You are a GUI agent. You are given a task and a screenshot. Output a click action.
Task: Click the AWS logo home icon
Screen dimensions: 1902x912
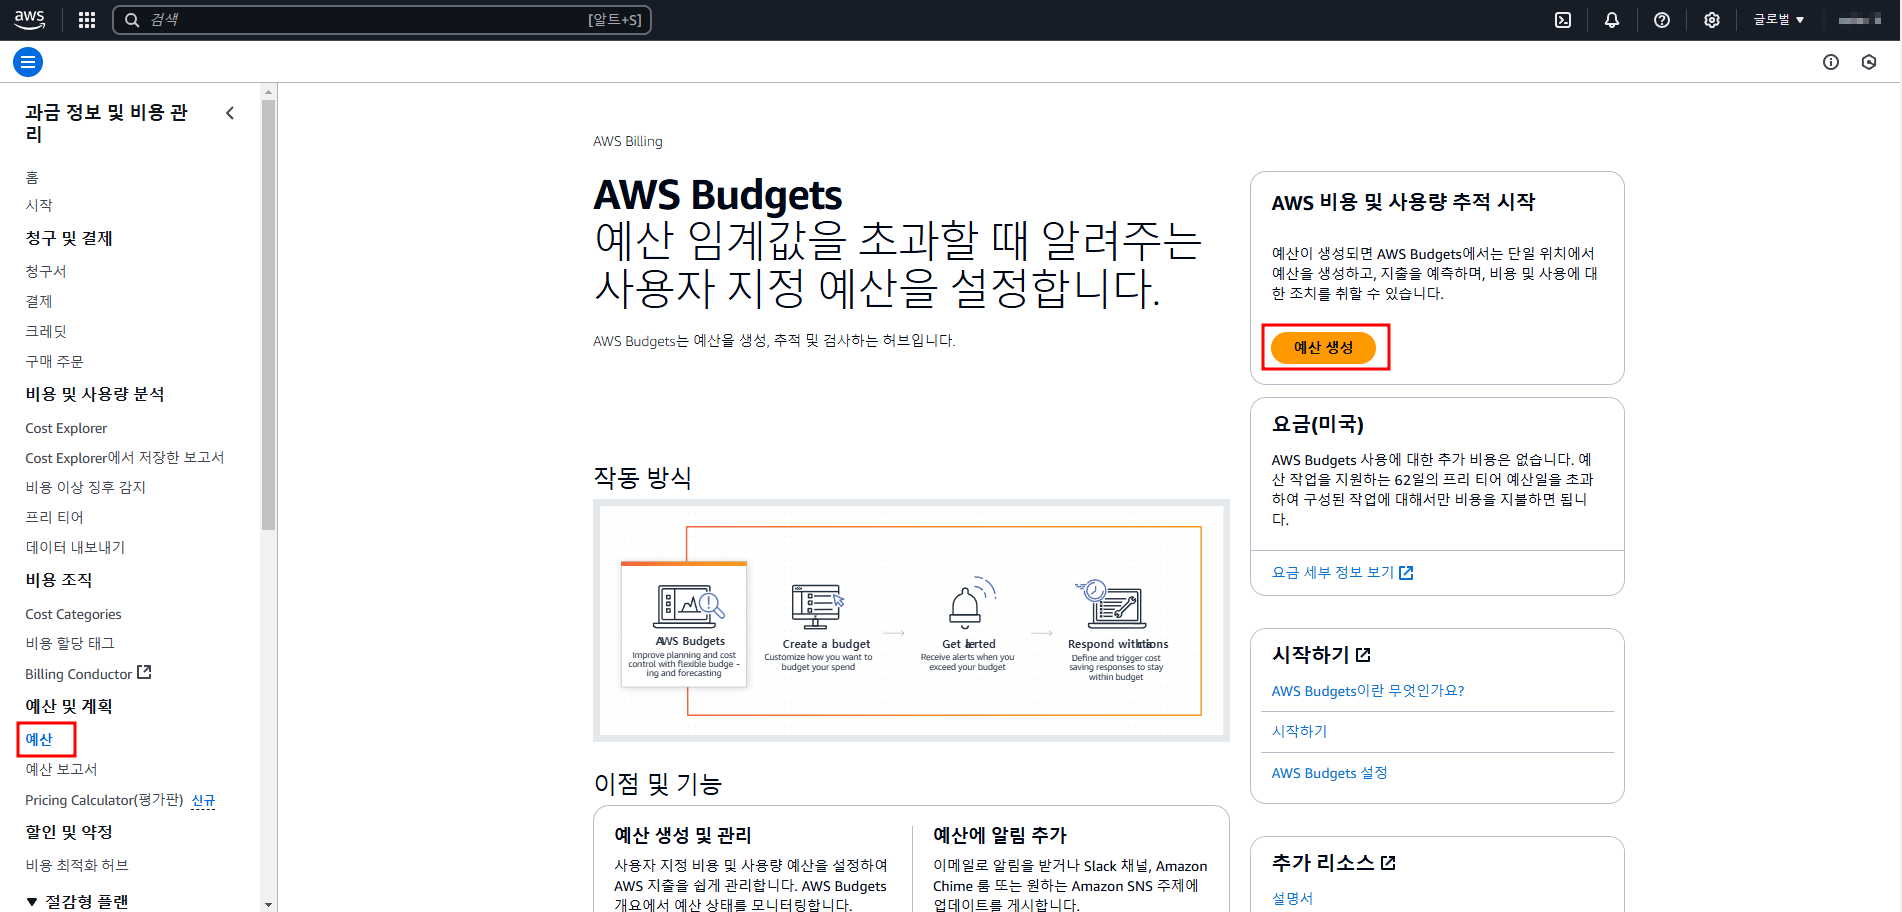(x=30, y=19)
